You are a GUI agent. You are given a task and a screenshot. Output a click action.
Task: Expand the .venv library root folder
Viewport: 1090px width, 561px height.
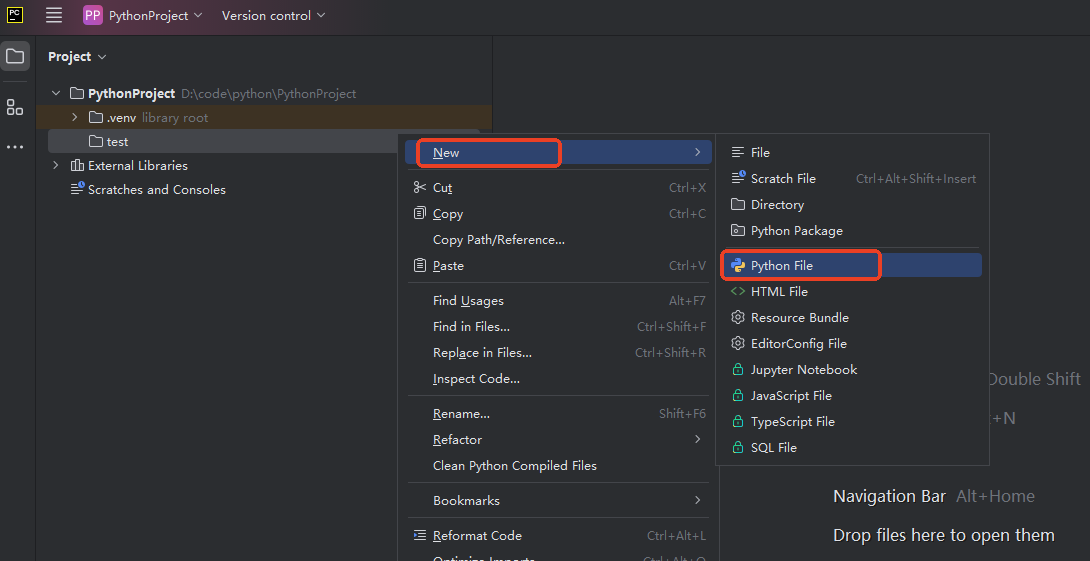(74, 118)
